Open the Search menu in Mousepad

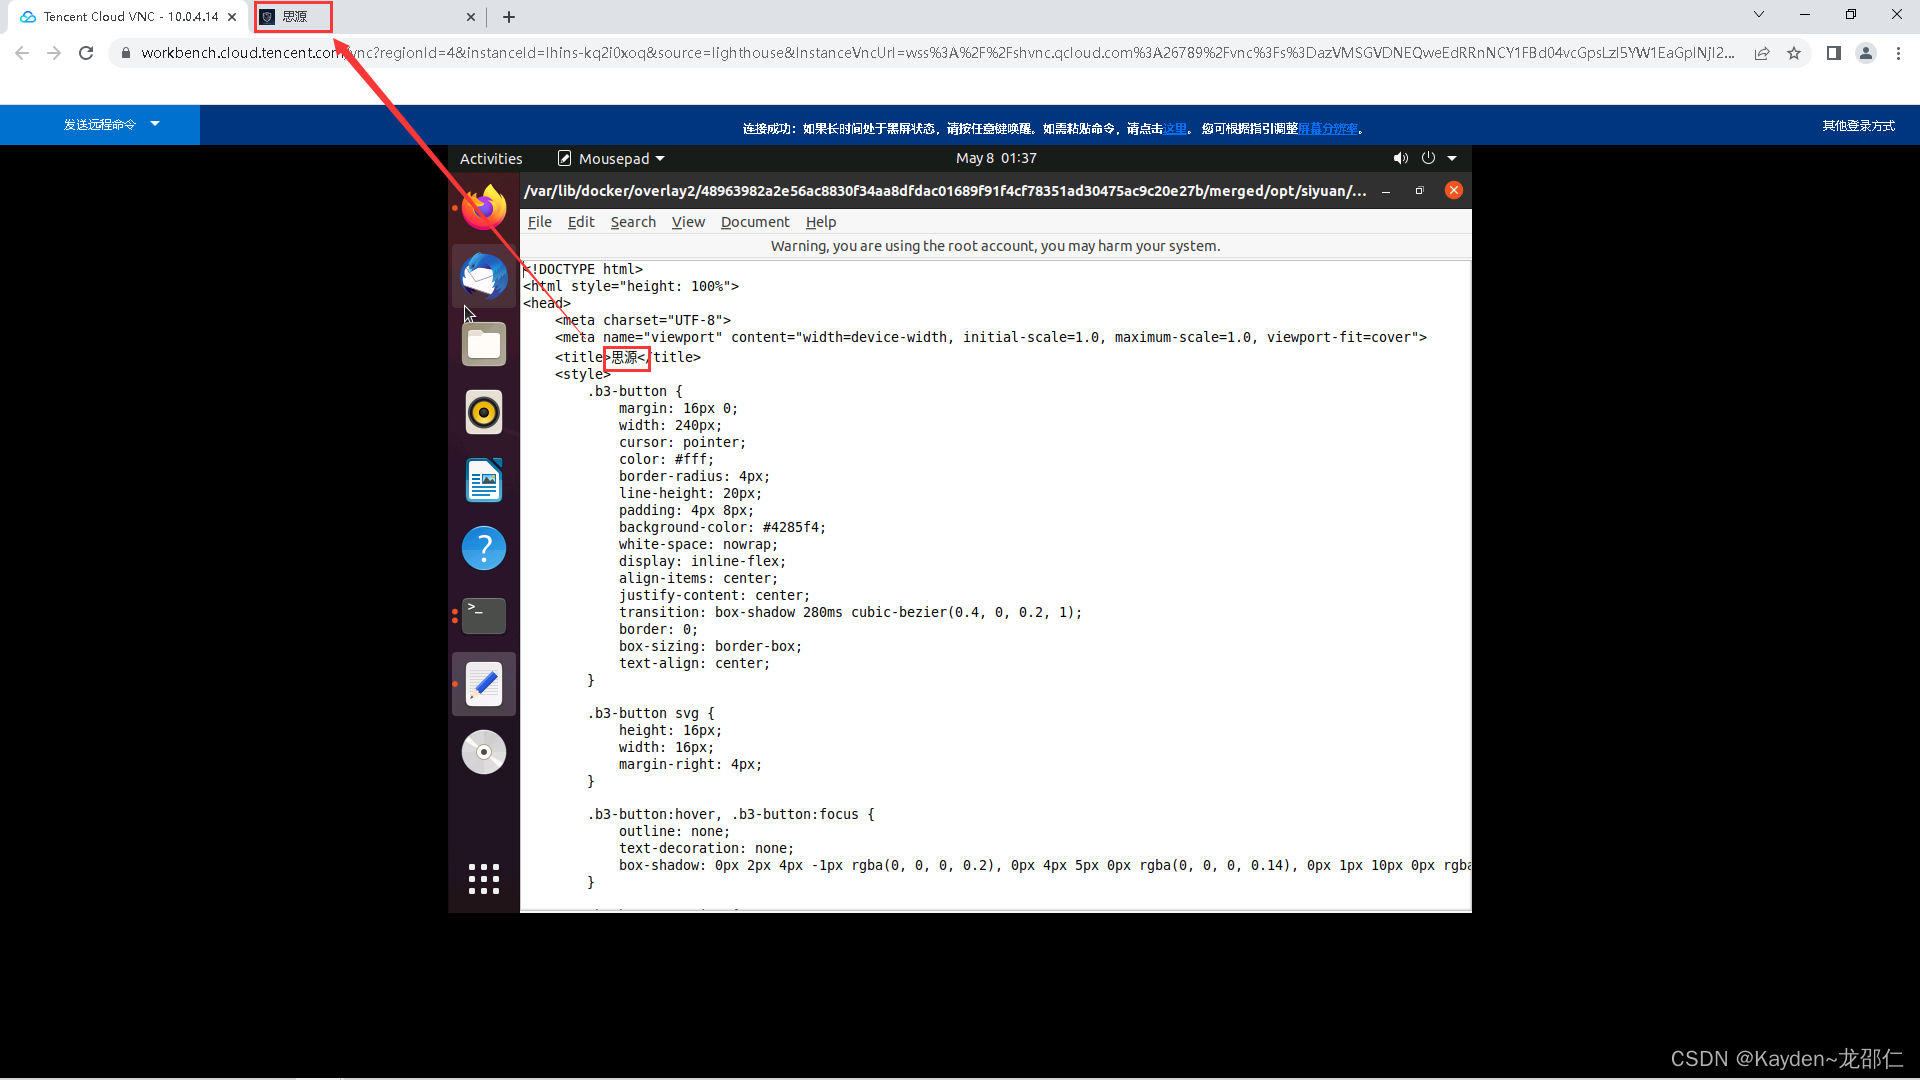click(x=633, y=222)
